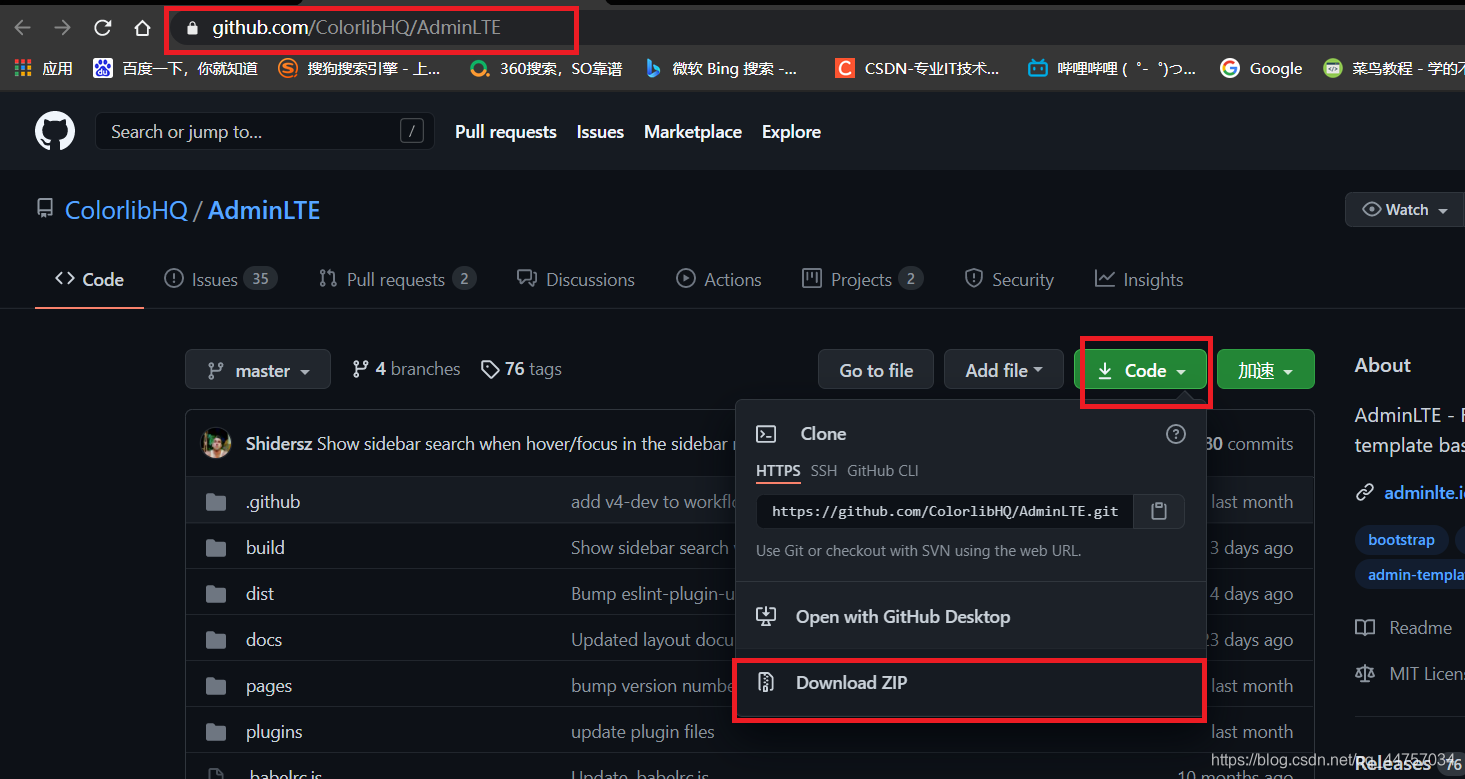Open the Apps grid bookmark icon
The image size is (1465, 779).
23,68
